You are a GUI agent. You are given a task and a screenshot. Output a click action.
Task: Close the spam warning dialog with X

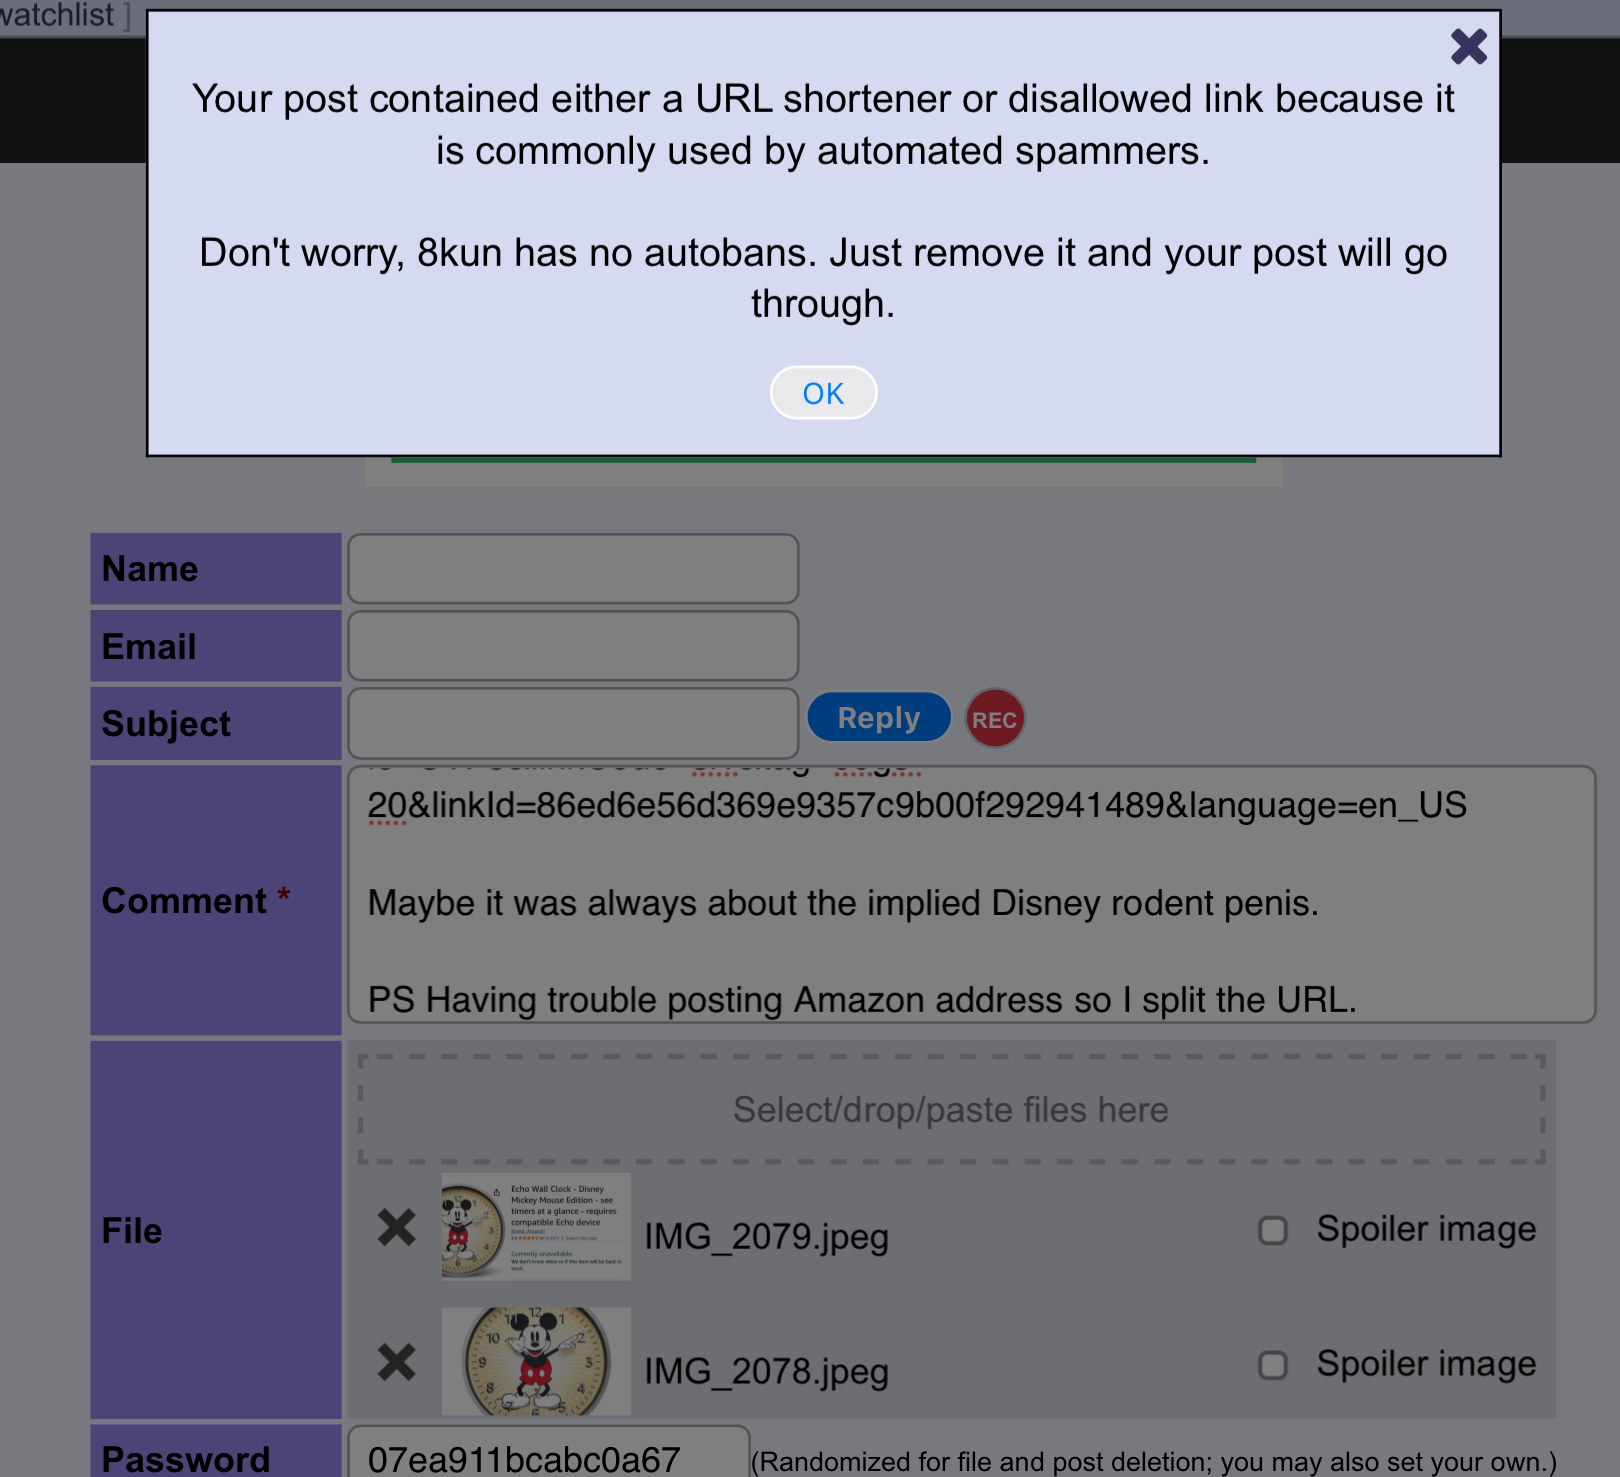pos(1468,46)
